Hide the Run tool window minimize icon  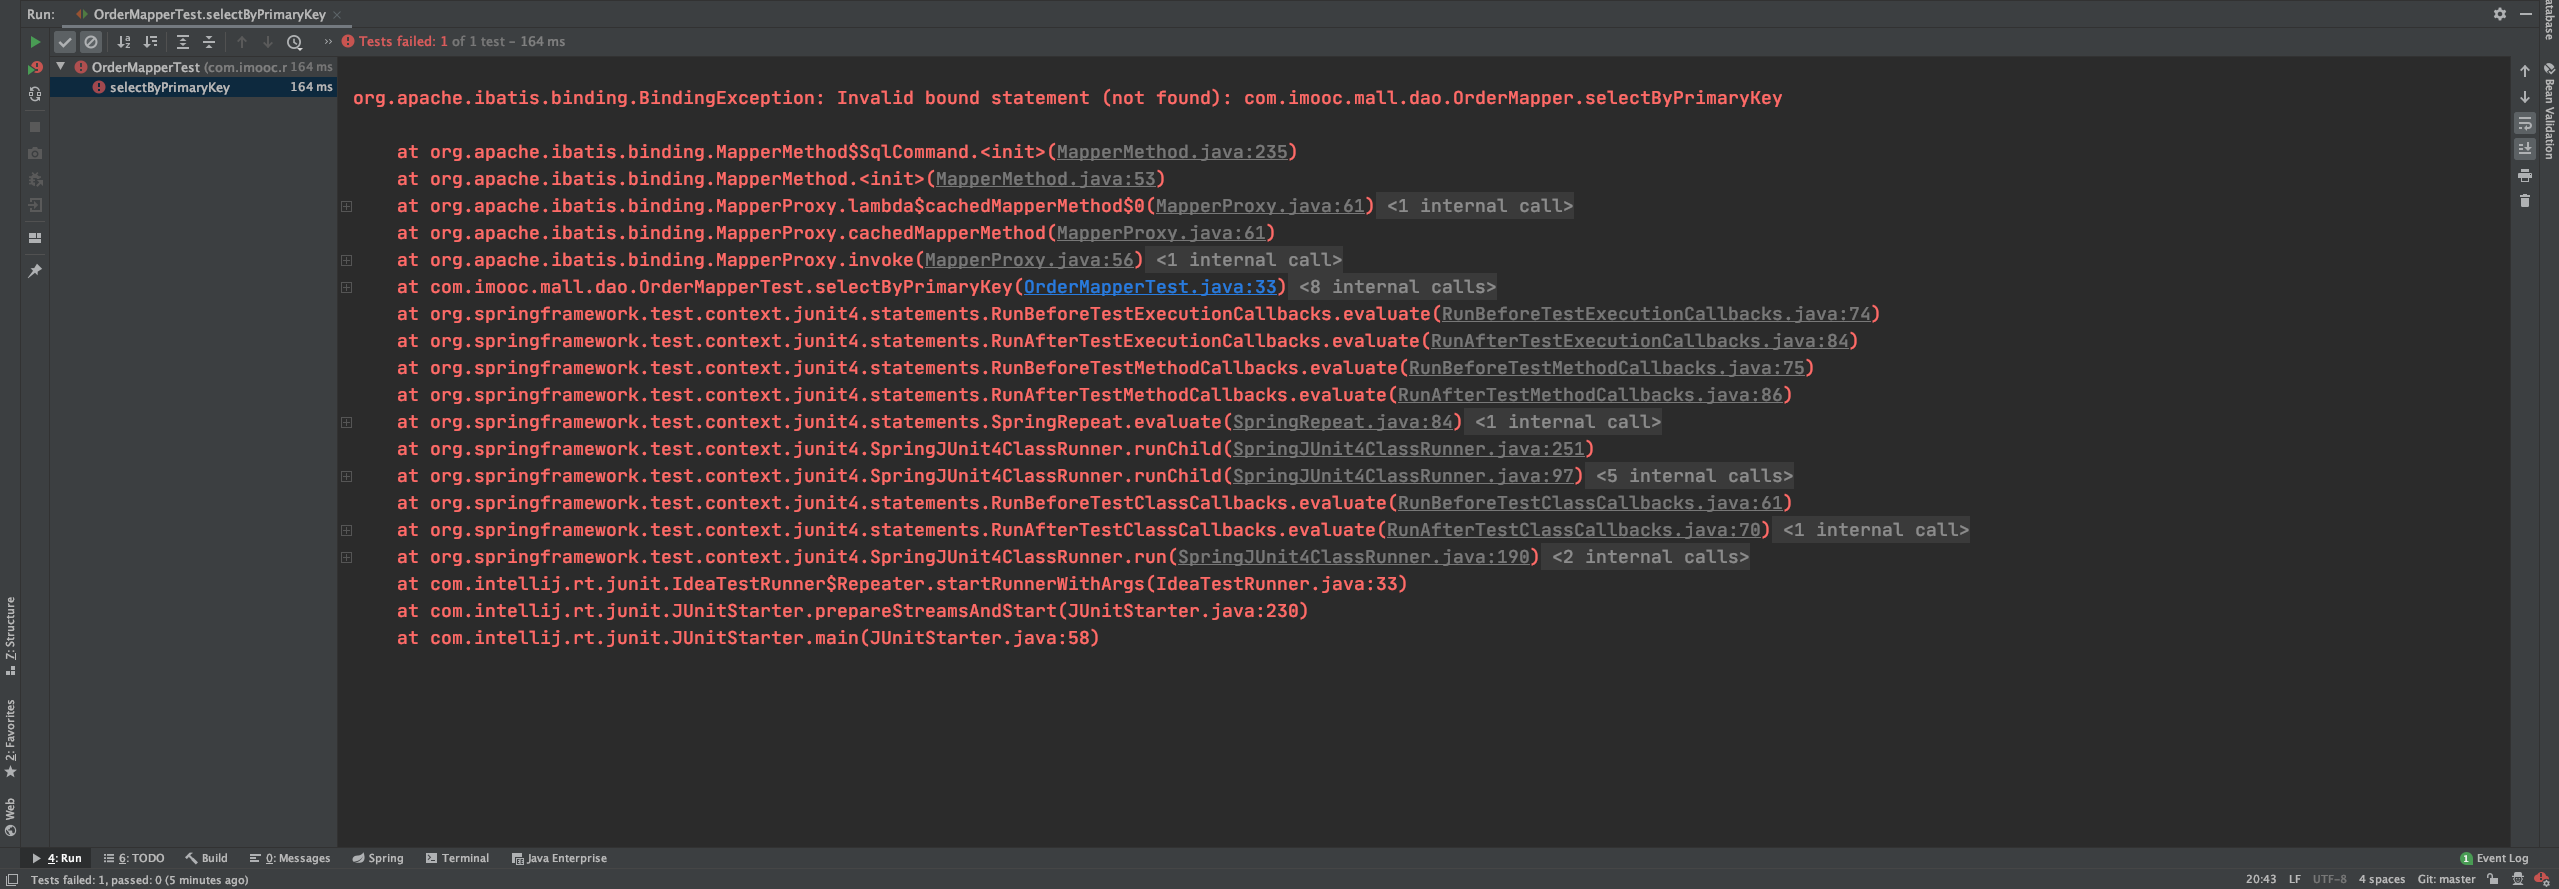[x=2525, y=14]
